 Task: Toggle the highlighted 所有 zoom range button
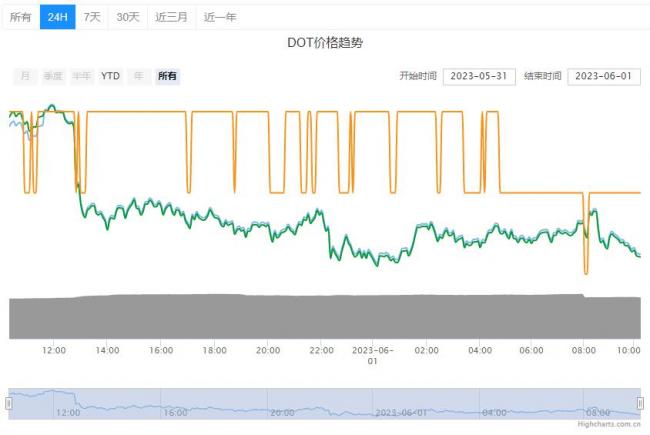coord(167,76)
